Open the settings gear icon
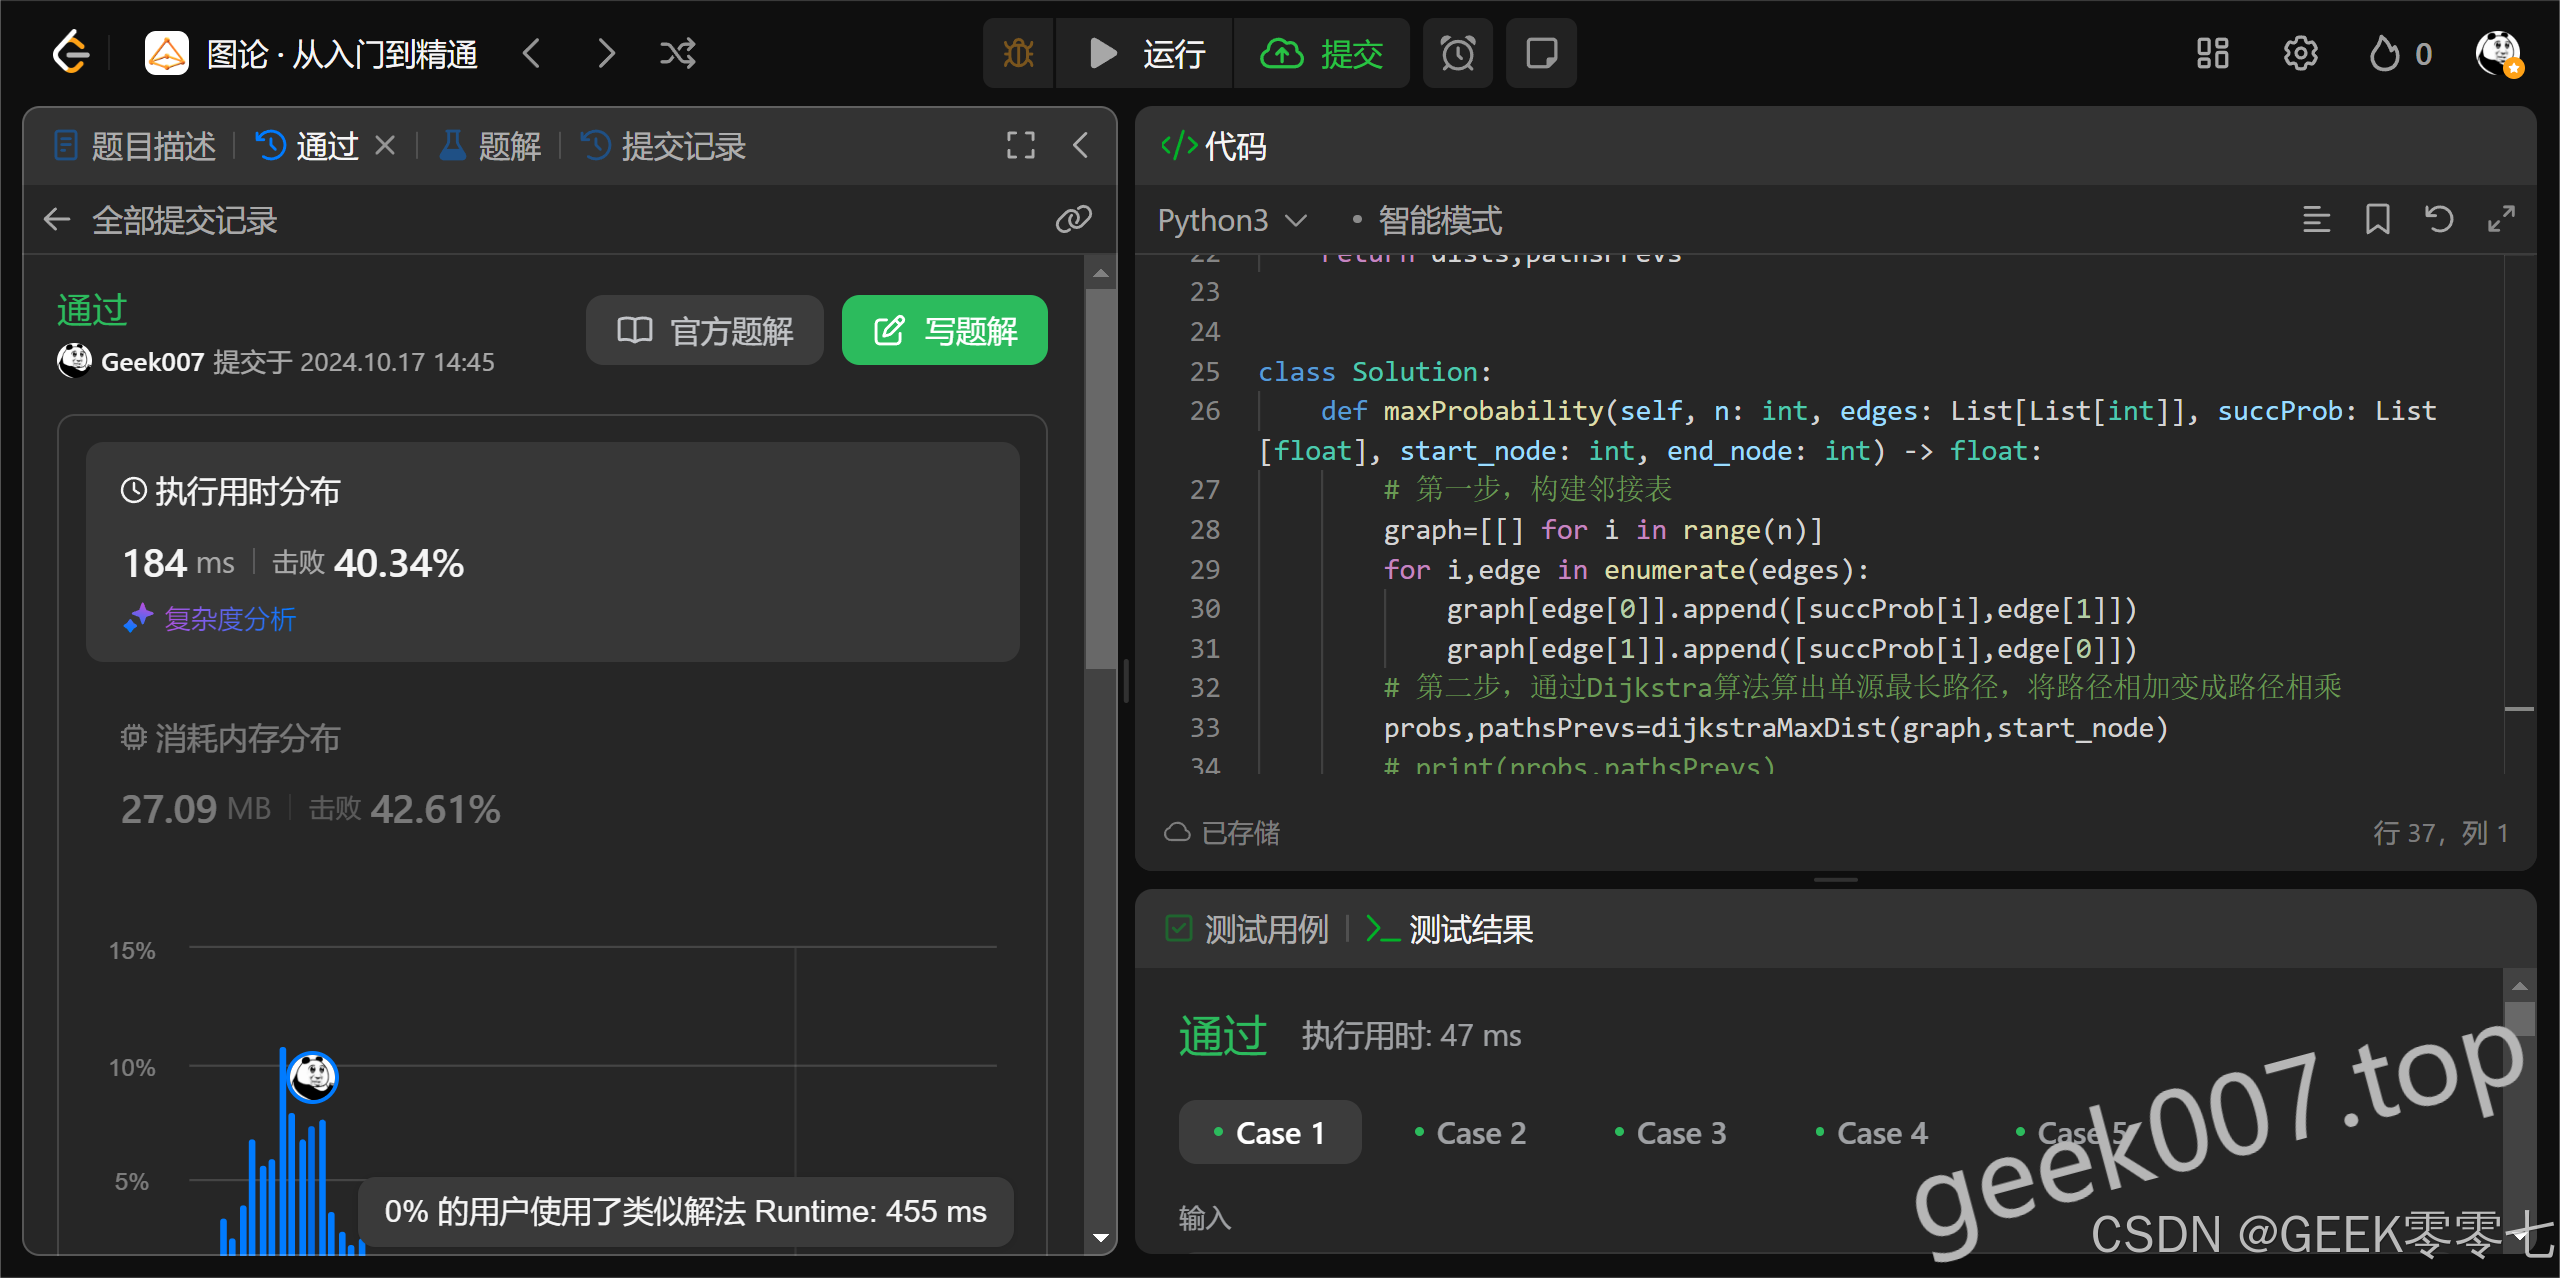 tap(2300, 53)
